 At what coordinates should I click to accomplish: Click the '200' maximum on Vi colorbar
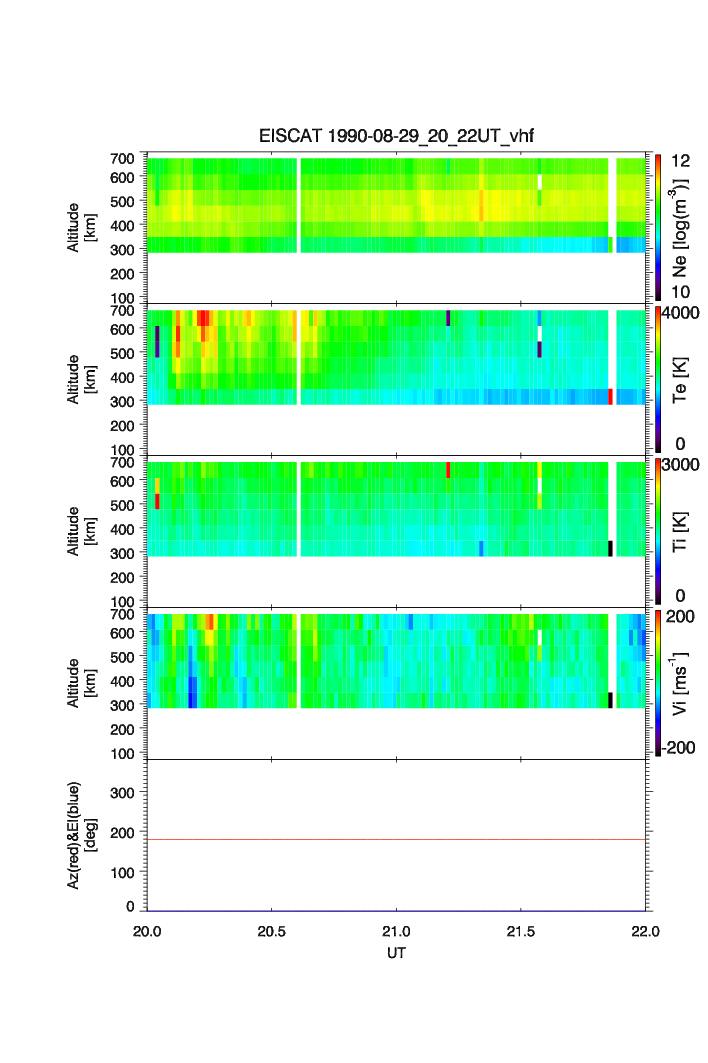680,616
